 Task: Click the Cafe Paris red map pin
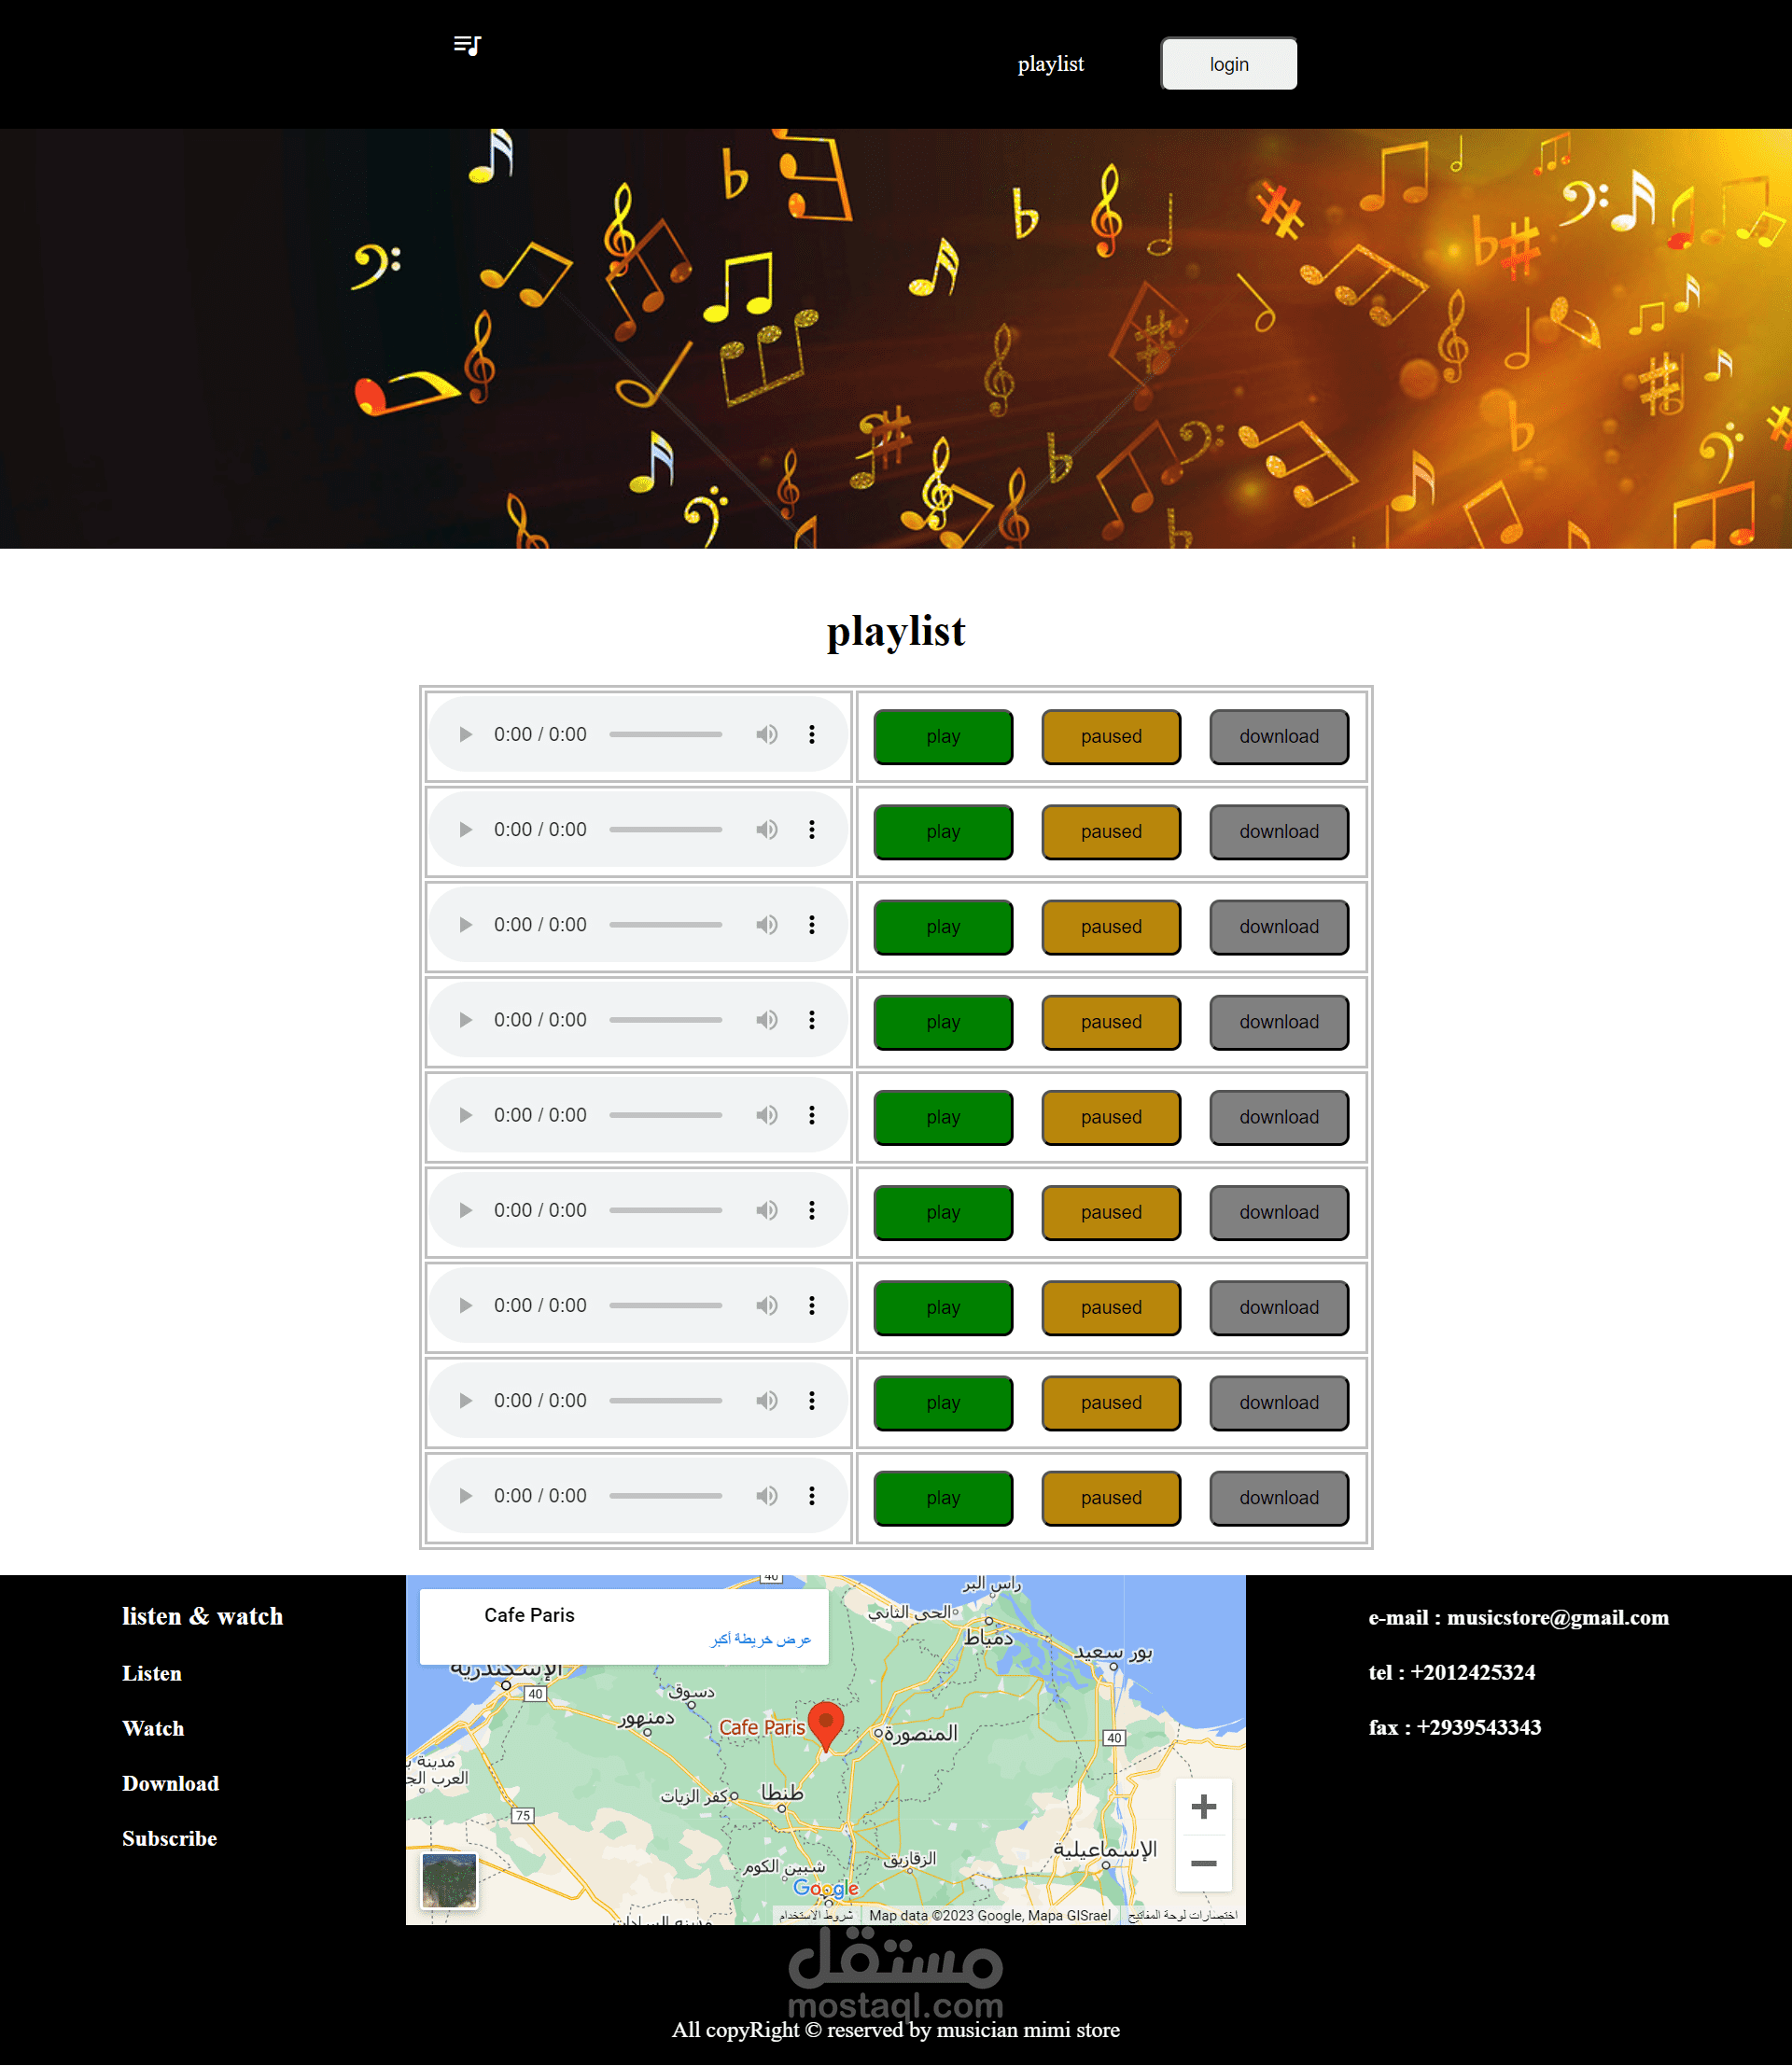[826, 1723]
